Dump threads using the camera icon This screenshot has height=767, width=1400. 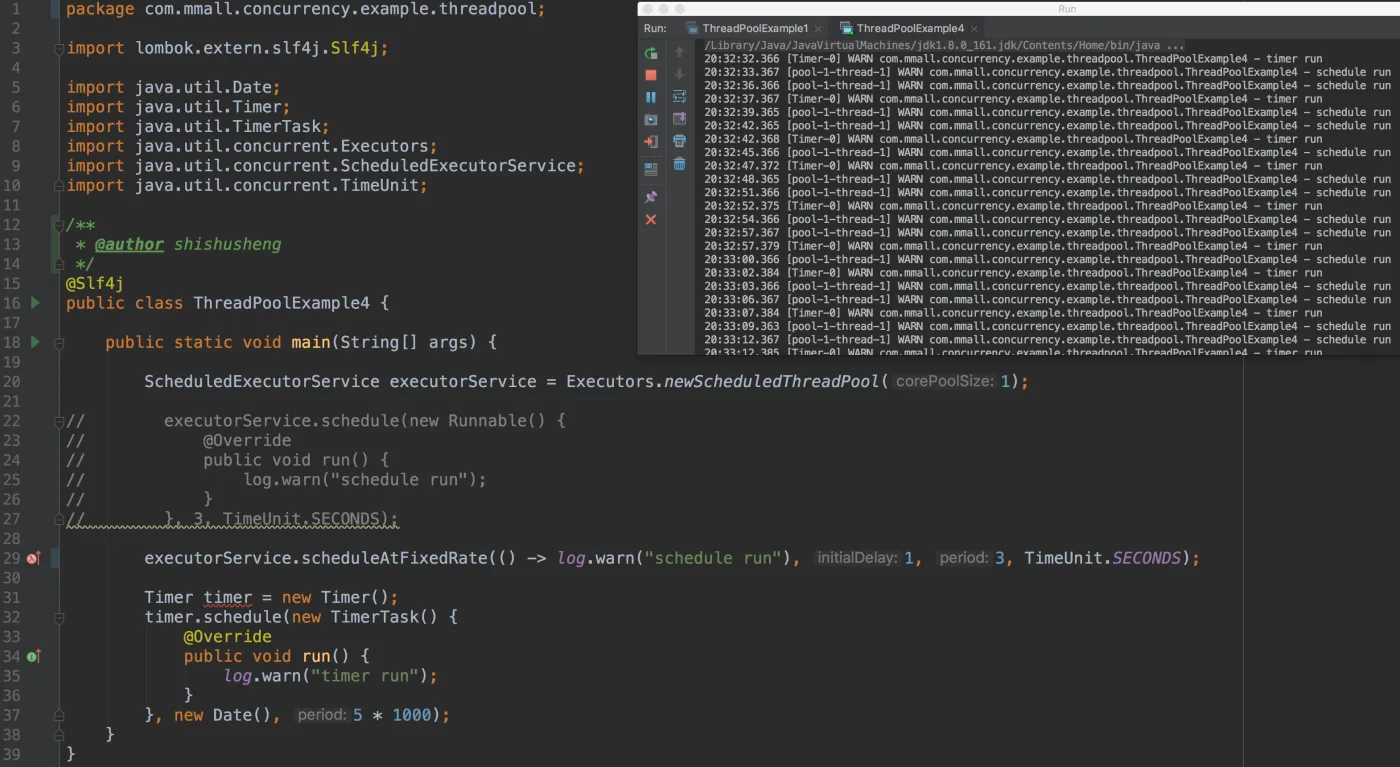point(651,120)
